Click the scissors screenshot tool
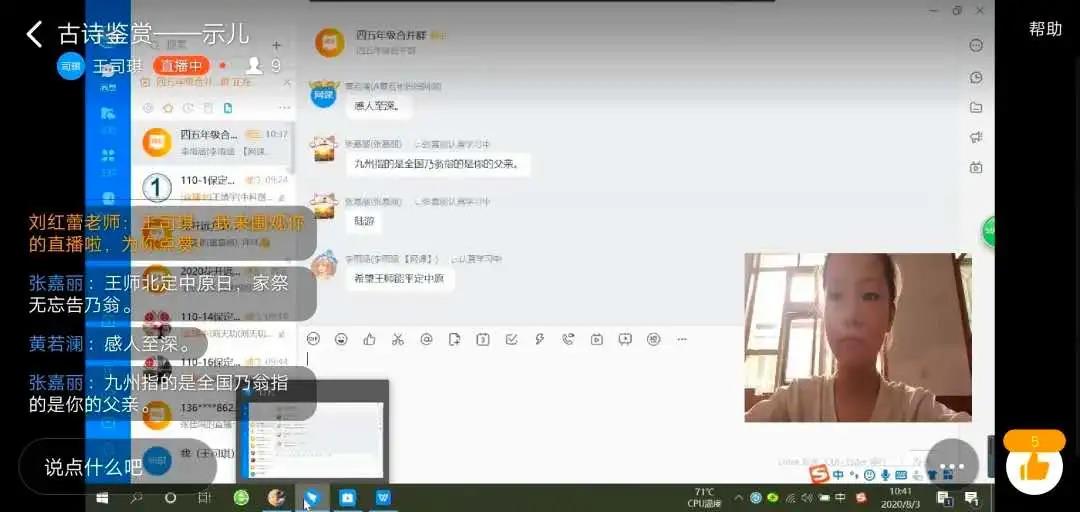This screenshot has height=512, width=1080. point(398,339)
